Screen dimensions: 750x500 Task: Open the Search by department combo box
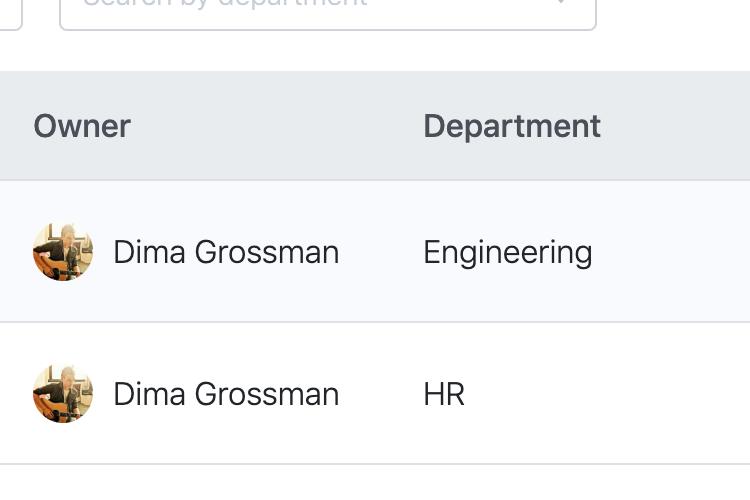[328, 12]
